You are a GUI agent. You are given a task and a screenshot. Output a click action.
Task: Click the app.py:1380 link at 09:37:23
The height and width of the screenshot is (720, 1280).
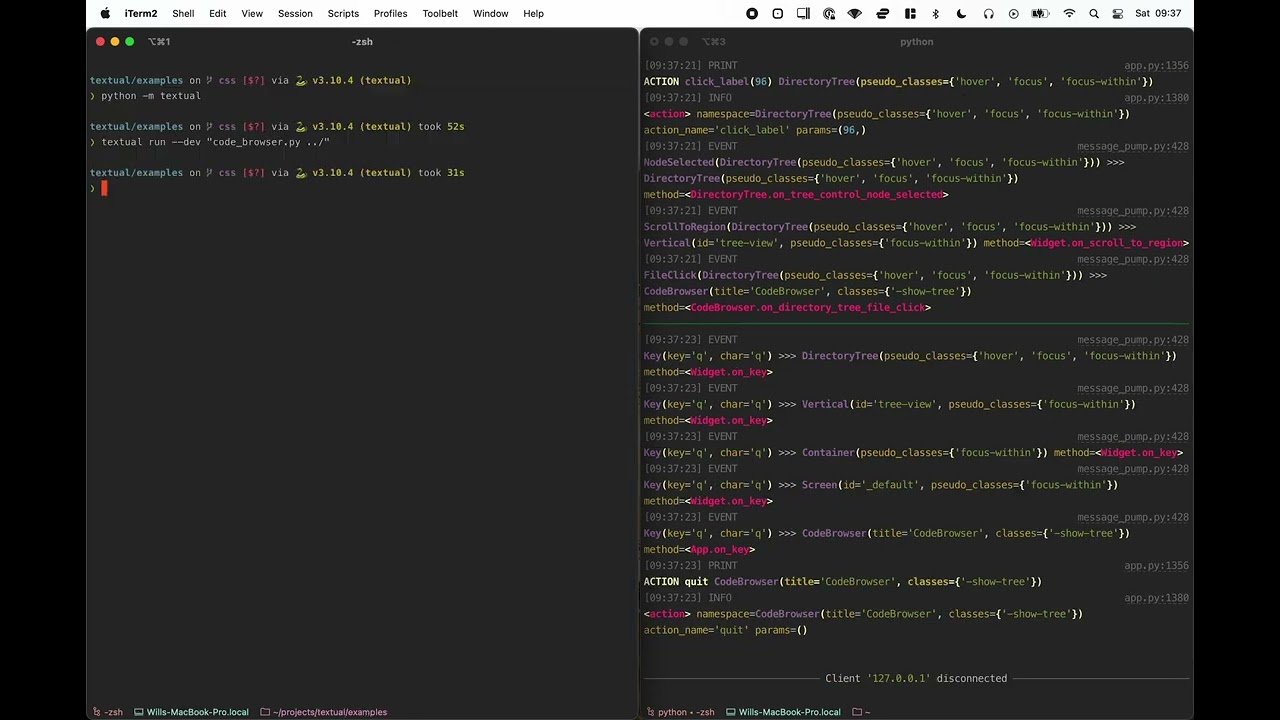1156,598
